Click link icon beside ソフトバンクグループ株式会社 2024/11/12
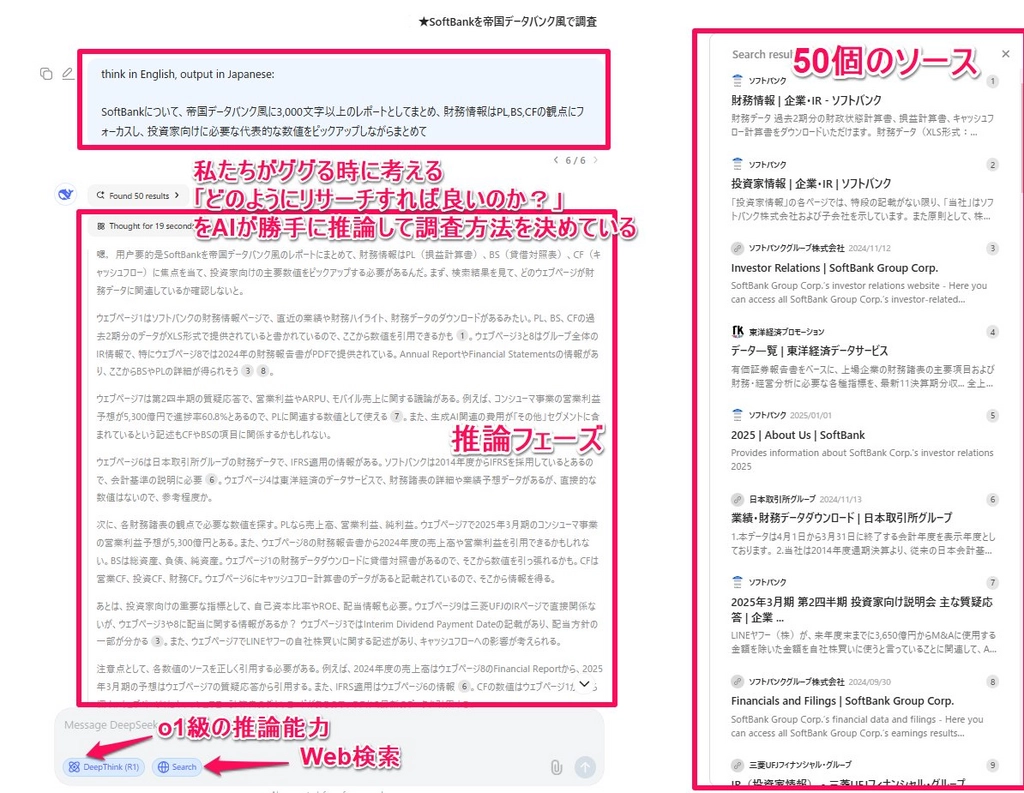Image resolution: width=1024 pixels, height=793 pixels. [x=737, y=248]
